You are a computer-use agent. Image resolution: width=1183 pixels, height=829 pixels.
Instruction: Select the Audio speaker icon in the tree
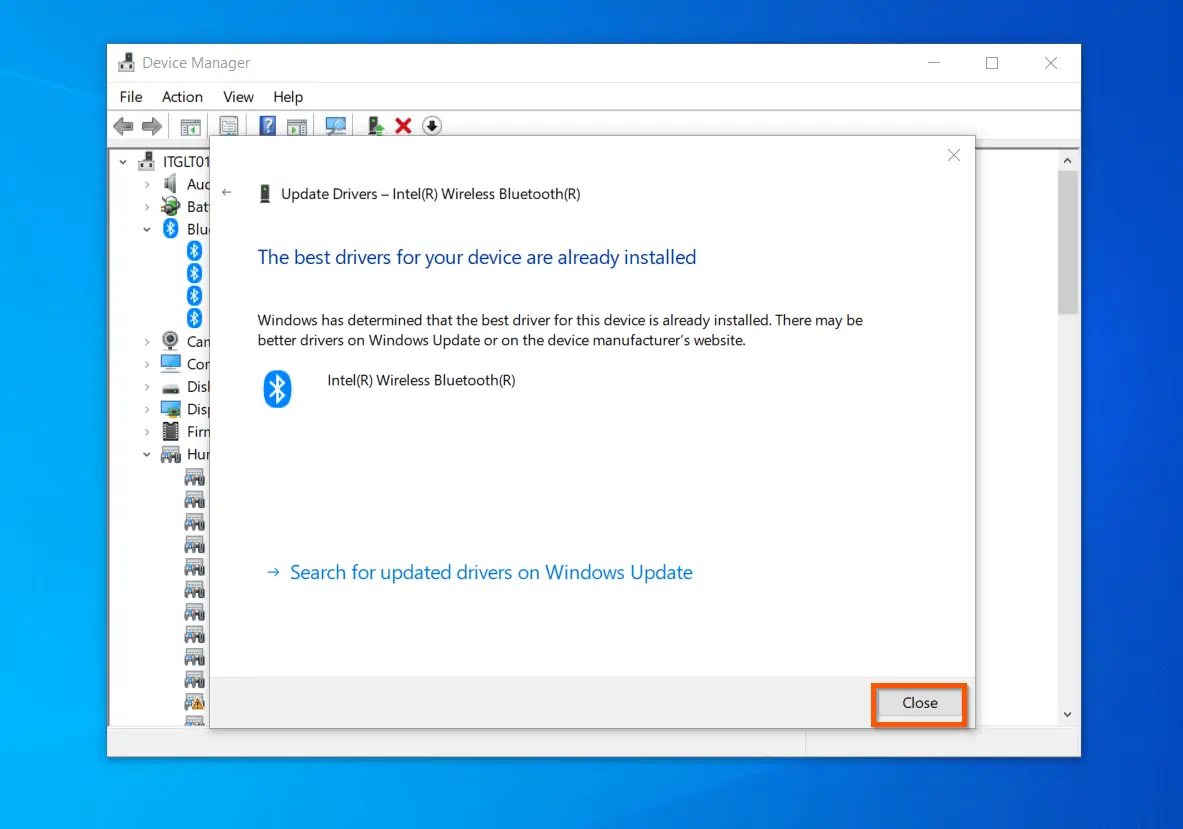(171, 184)
